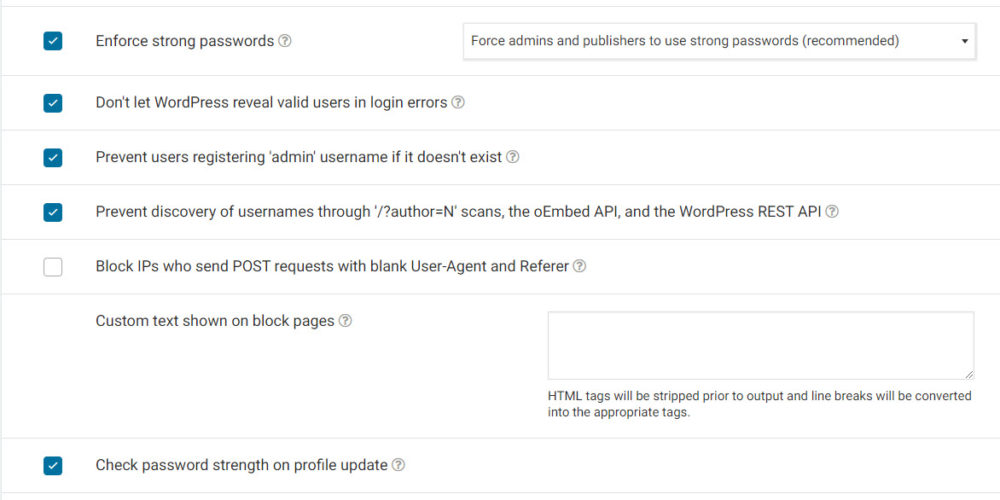
Task: Uncheck prevent registering 'admin' username
Action: click(x=53, y=157)
